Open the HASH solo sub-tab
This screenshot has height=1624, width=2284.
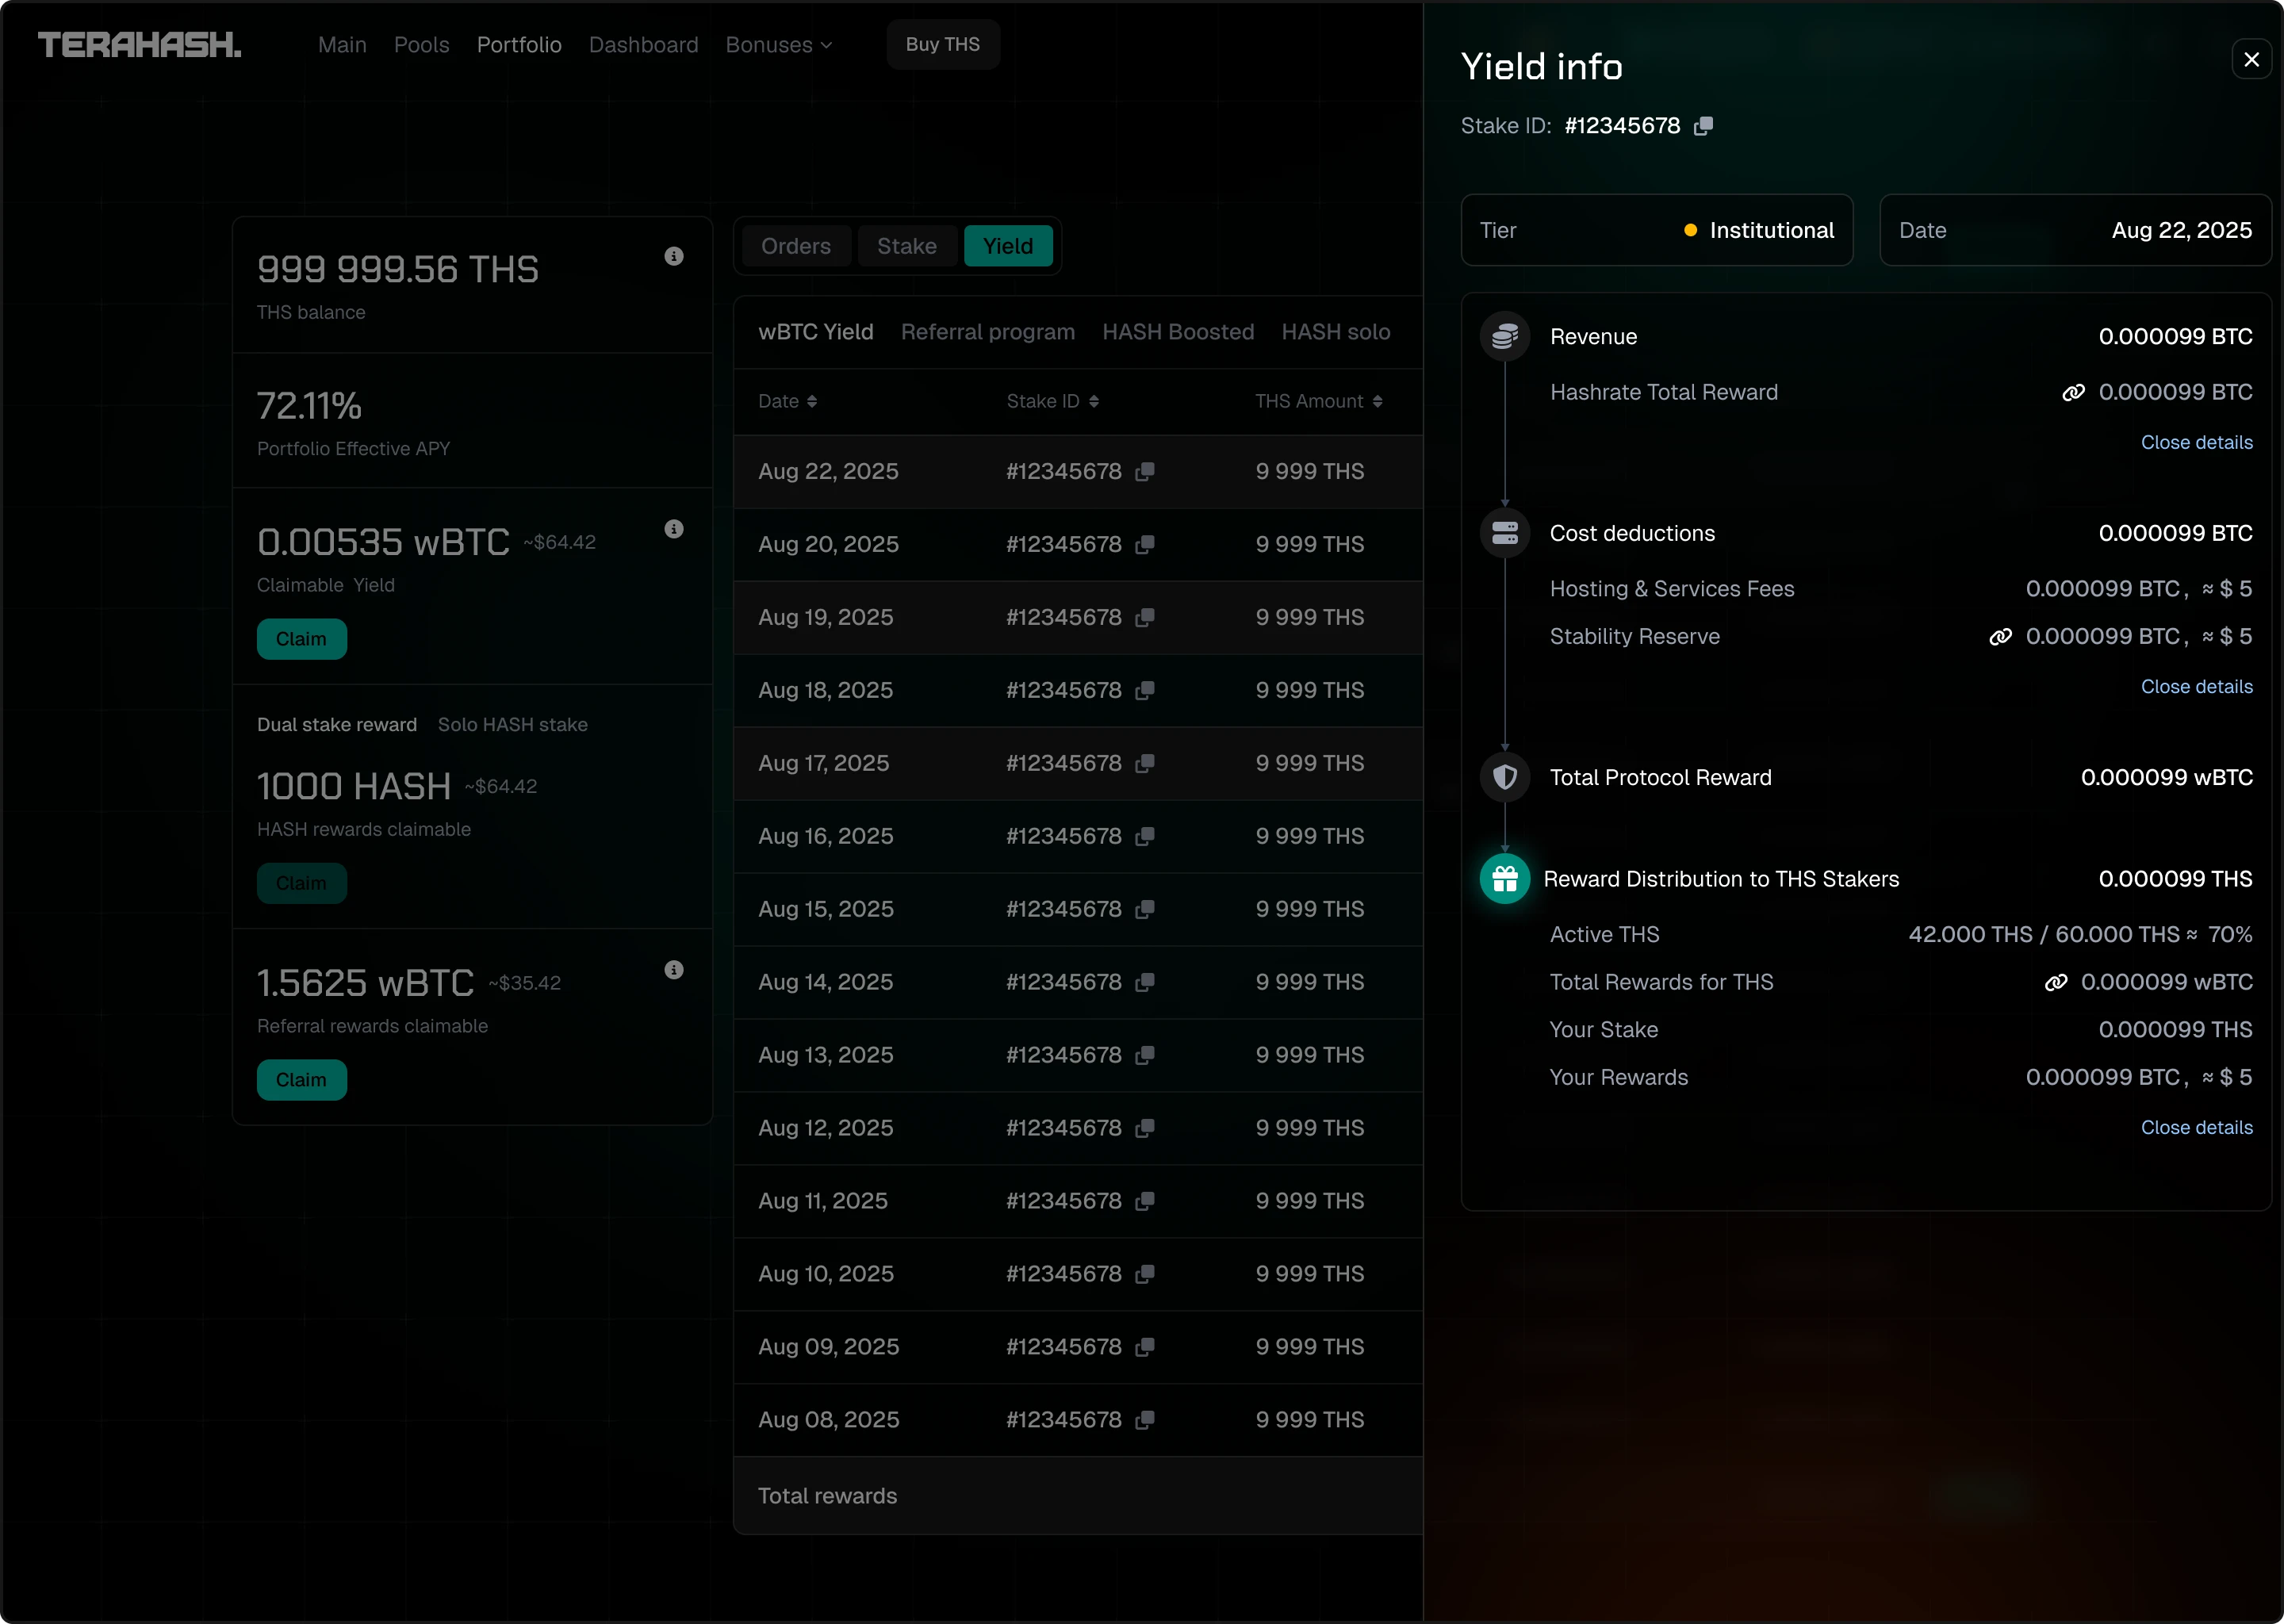1336,332
